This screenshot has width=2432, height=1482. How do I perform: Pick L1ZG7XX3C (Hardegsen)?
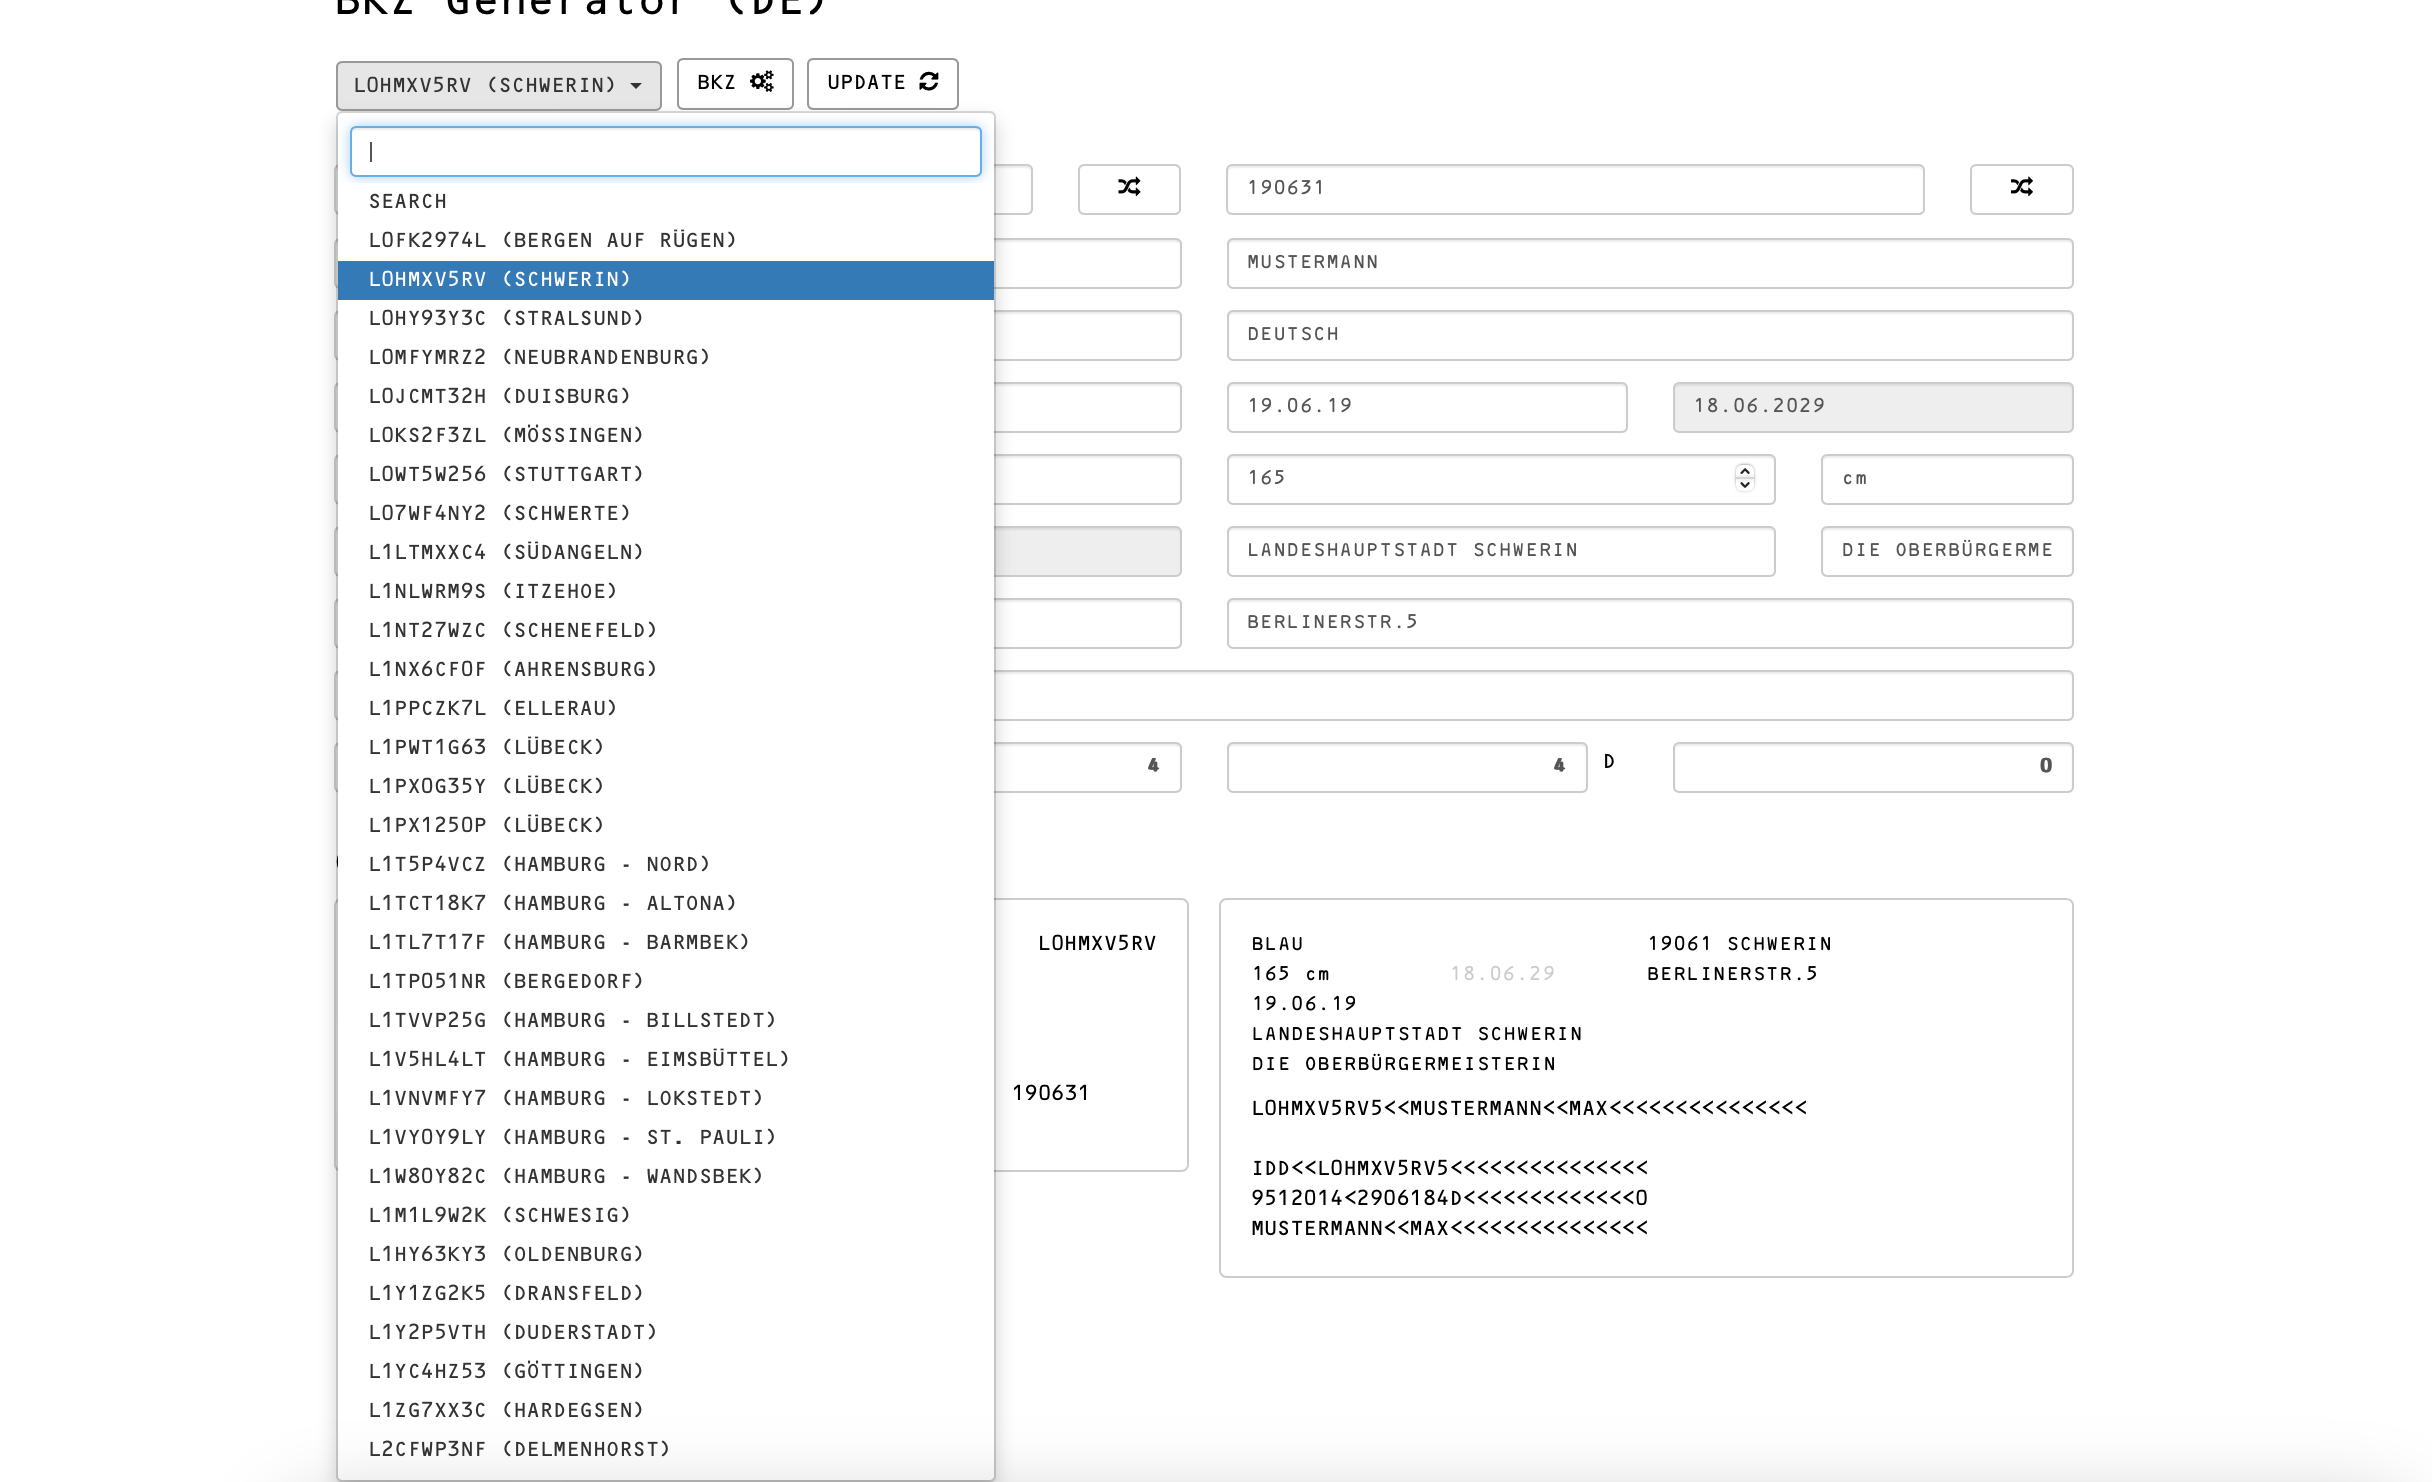click(665, 1410)
